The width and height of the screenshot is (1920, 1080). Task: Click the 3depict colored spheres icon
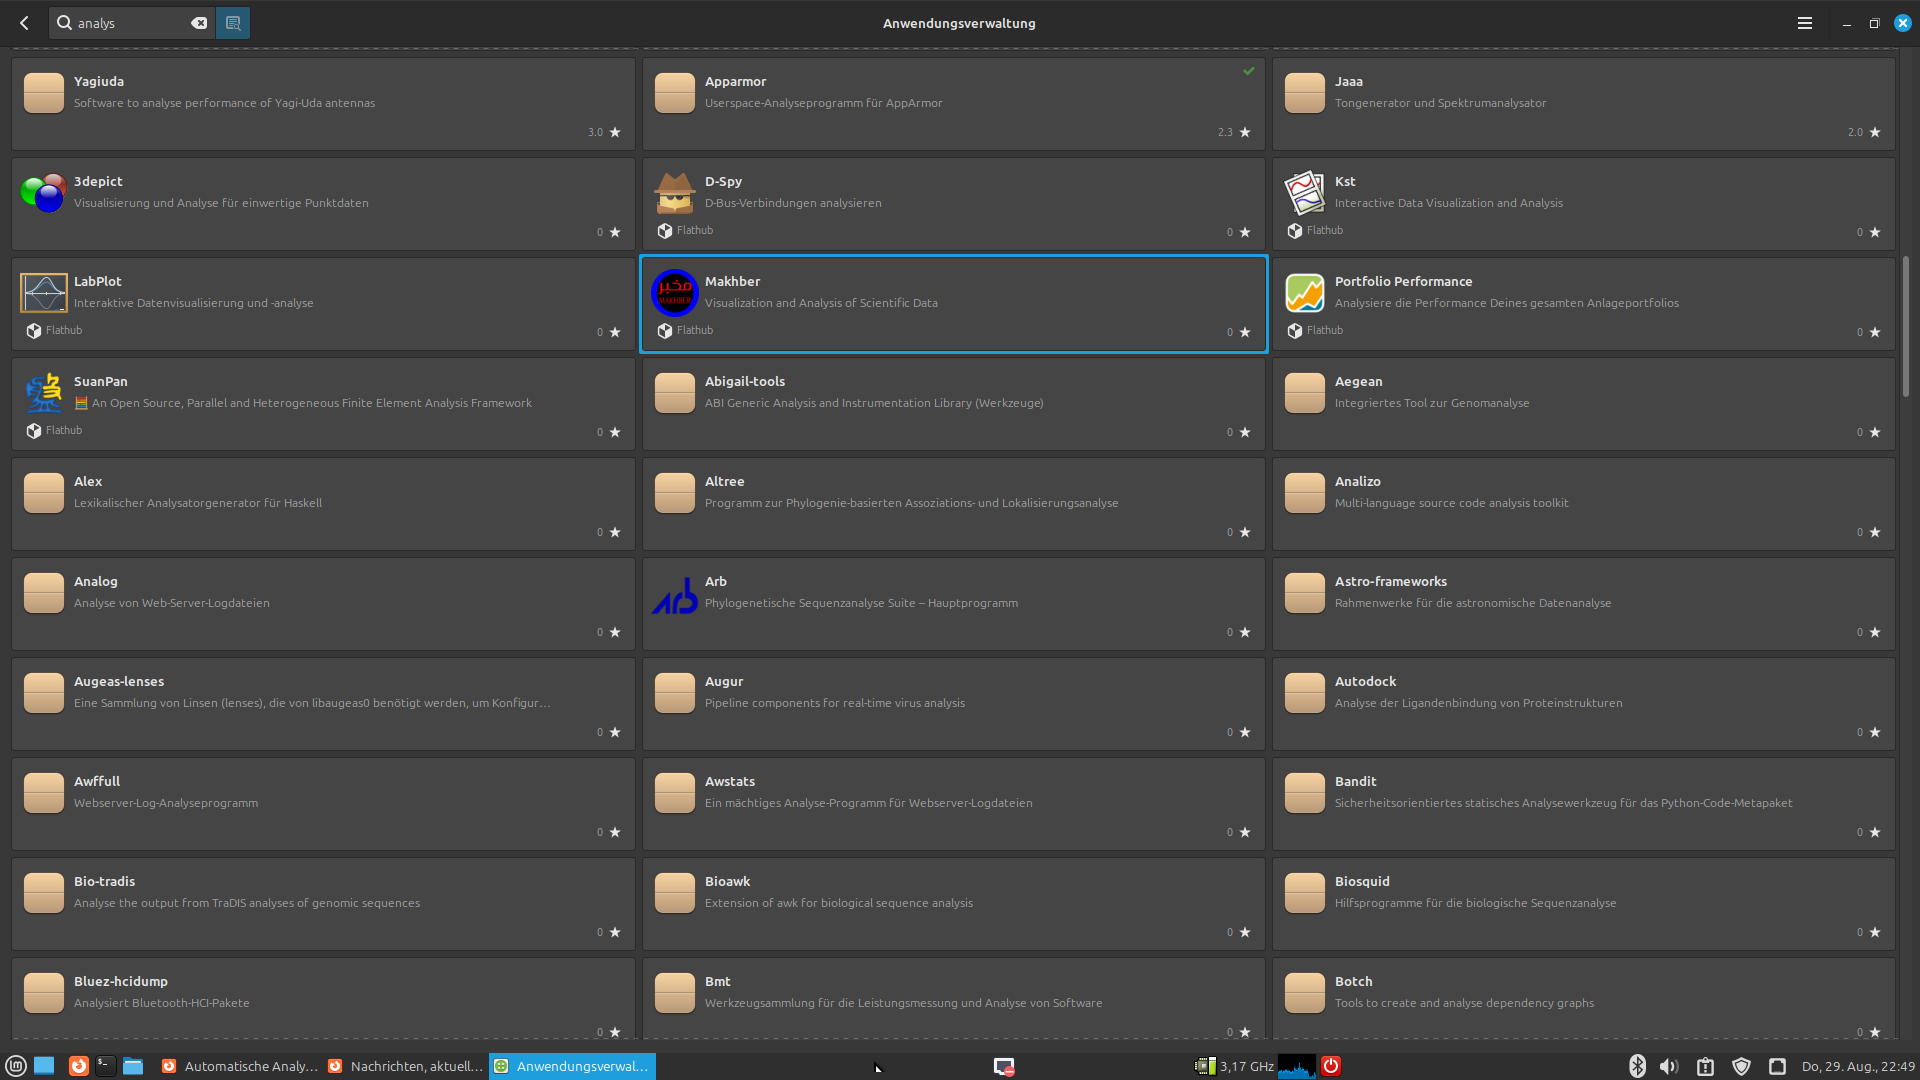44,193
